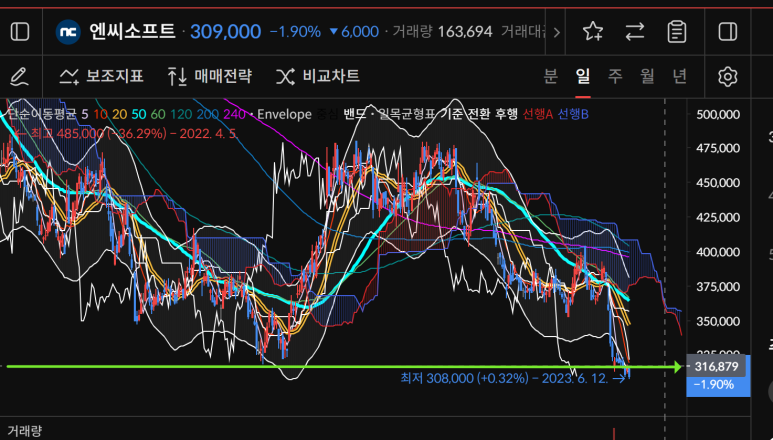Click the 일목균형표 indicator legend
773x440 pixels.
407,114
